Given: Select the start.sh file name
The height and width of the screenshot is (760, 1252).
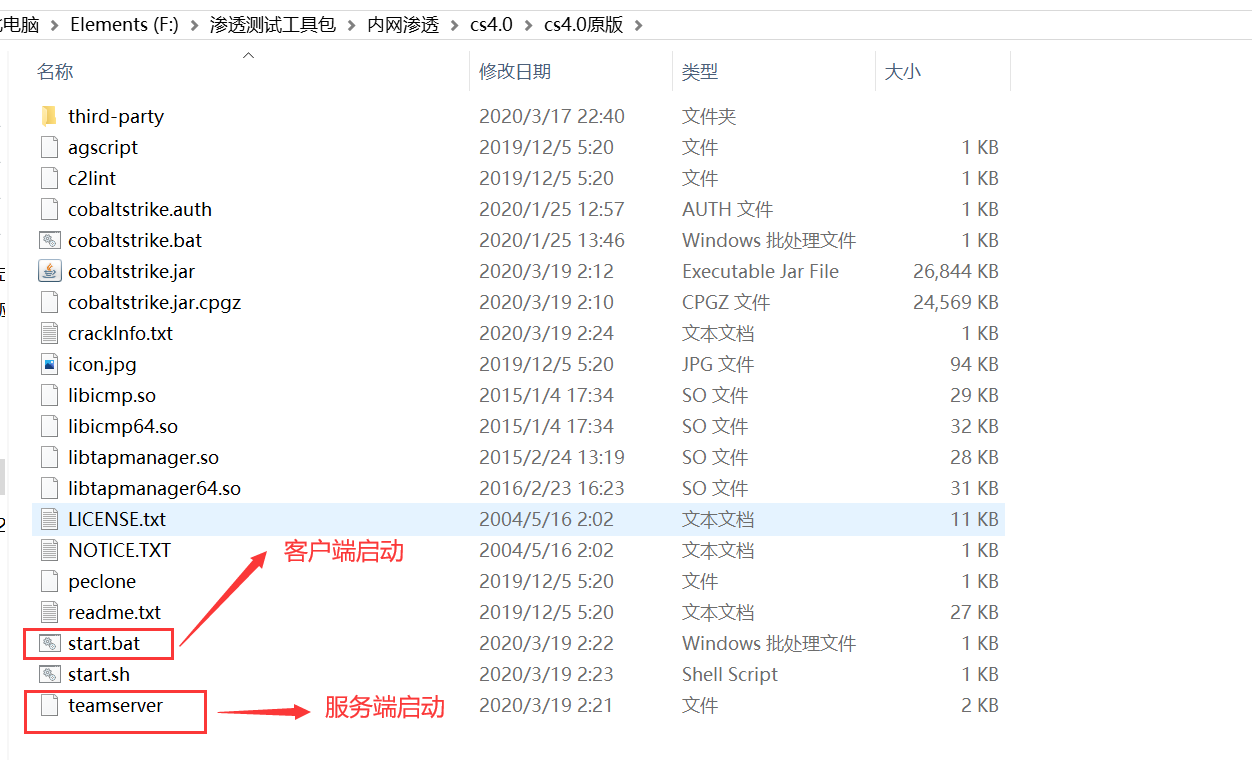Looking at the screenshot, I should click(x=99, y=674).
